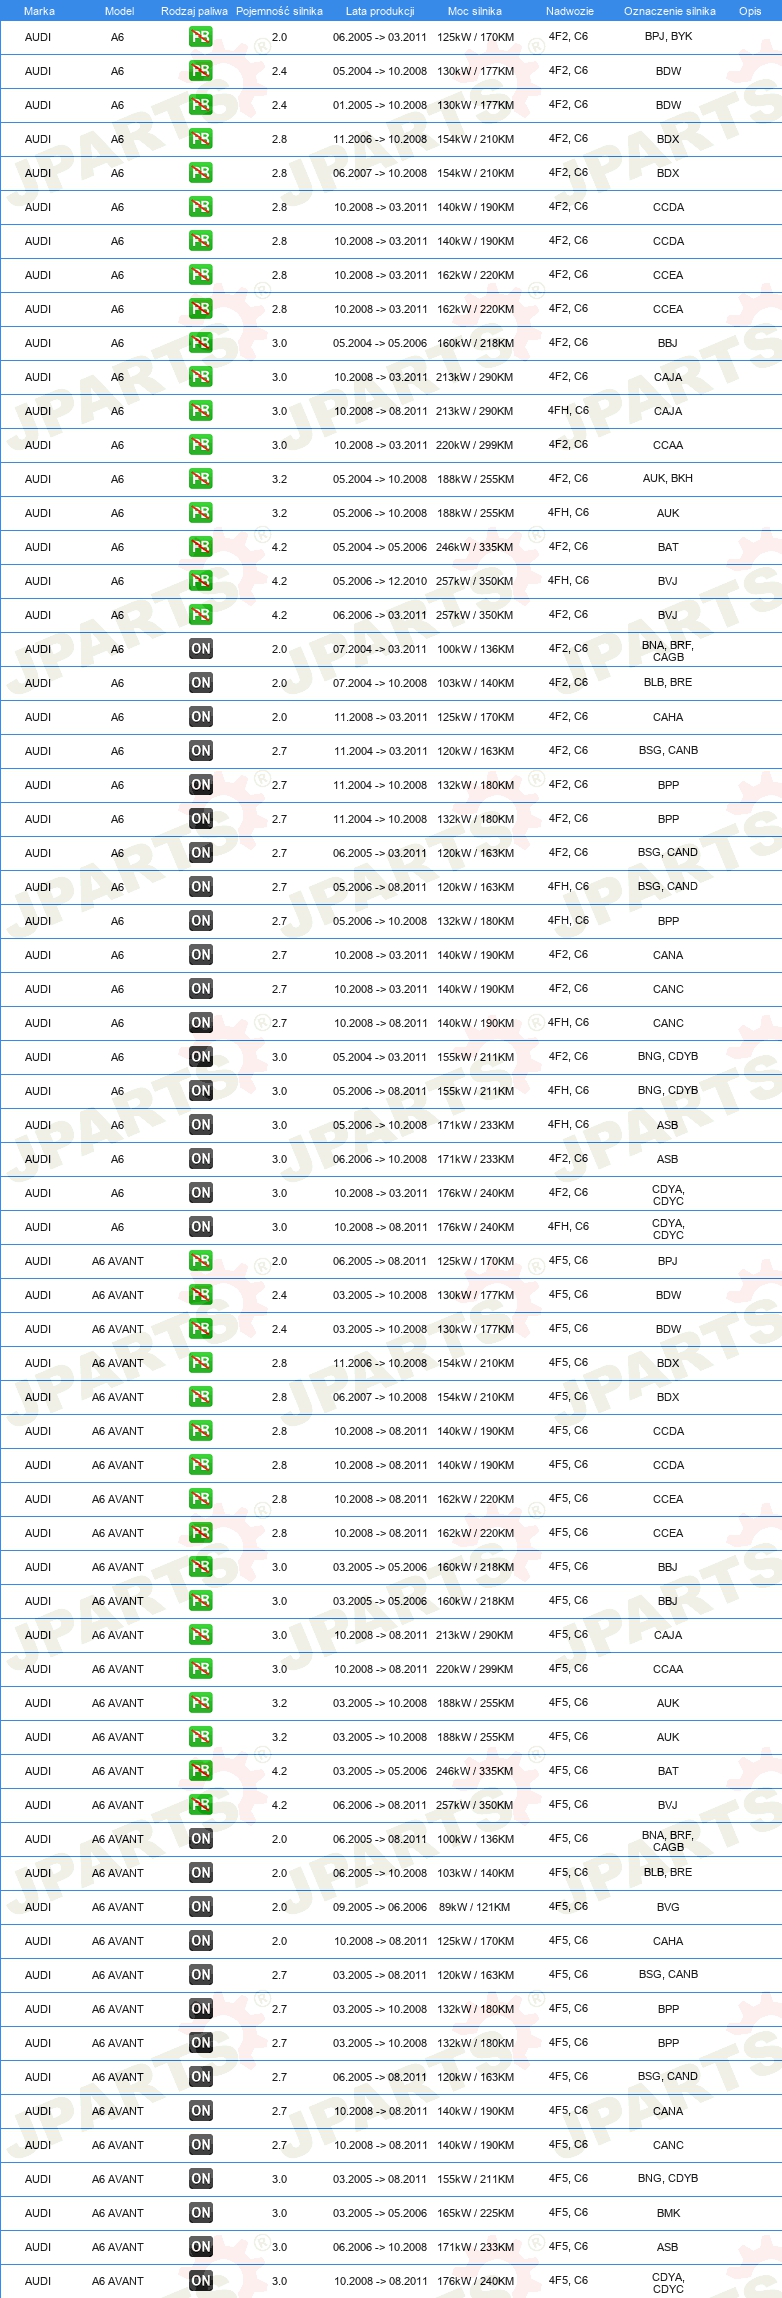The width and height of the screenshot is (782, 2298).
Task: Click the Rodzaj paliwa column header
Action: (x=194, y=11)
